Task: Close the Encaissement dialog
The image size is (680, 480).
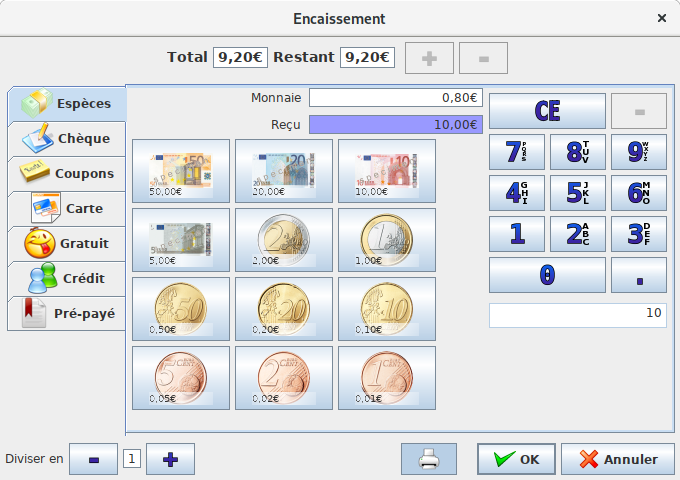Action: pos(662,18)
